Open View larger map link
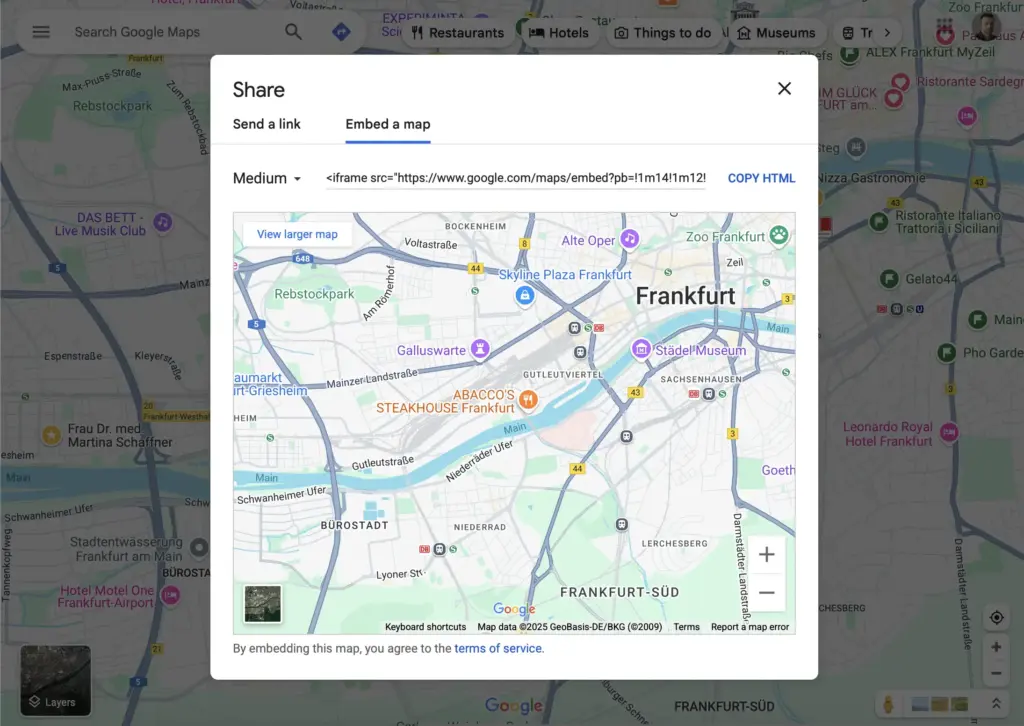 click(297, 234)
